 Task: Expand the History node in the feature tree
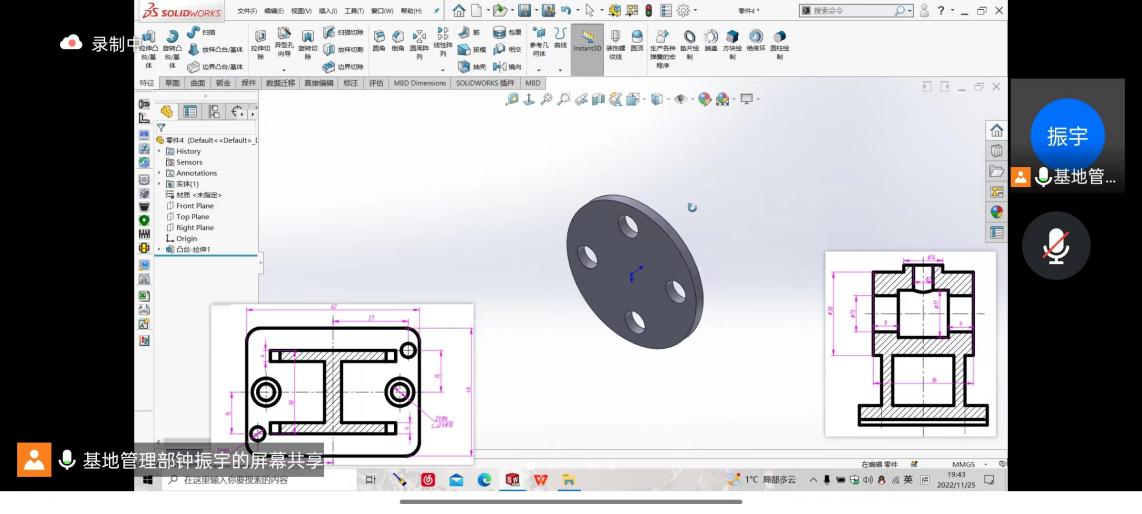[x=159, y=151]
